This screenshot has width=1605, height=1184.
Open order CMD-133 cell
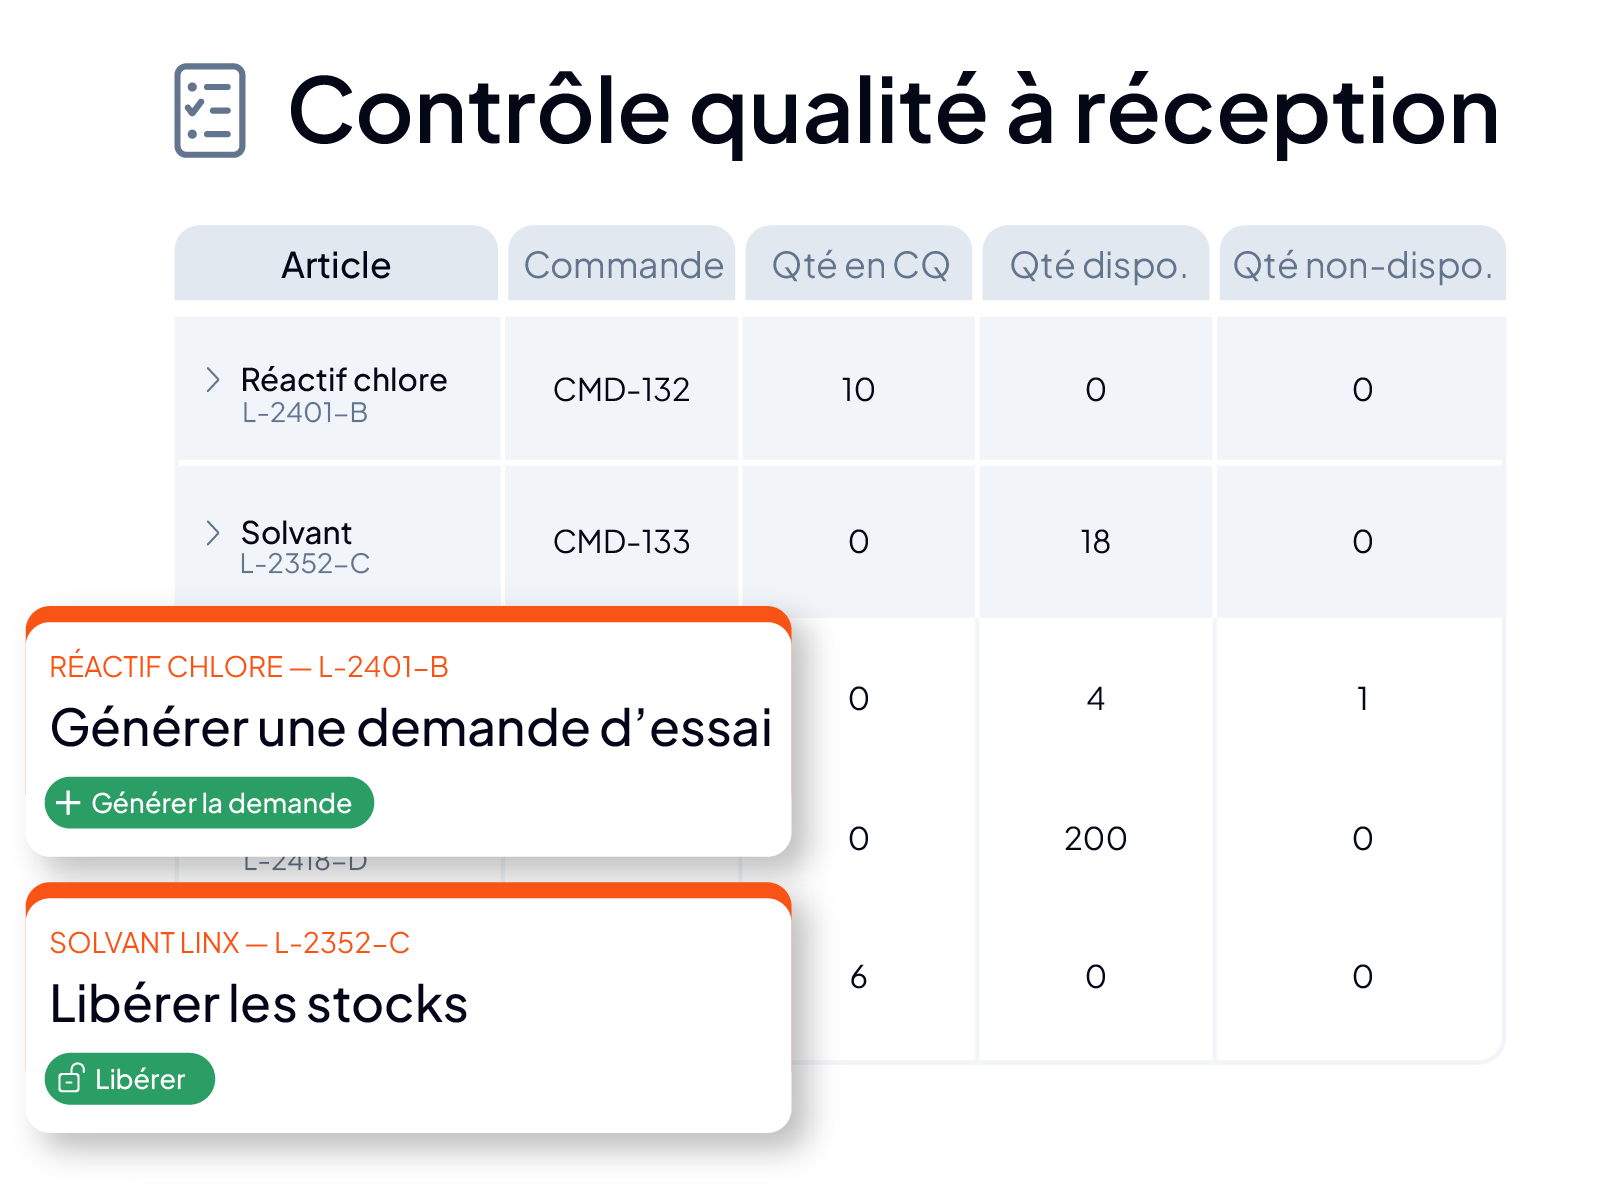coord(622,542)
